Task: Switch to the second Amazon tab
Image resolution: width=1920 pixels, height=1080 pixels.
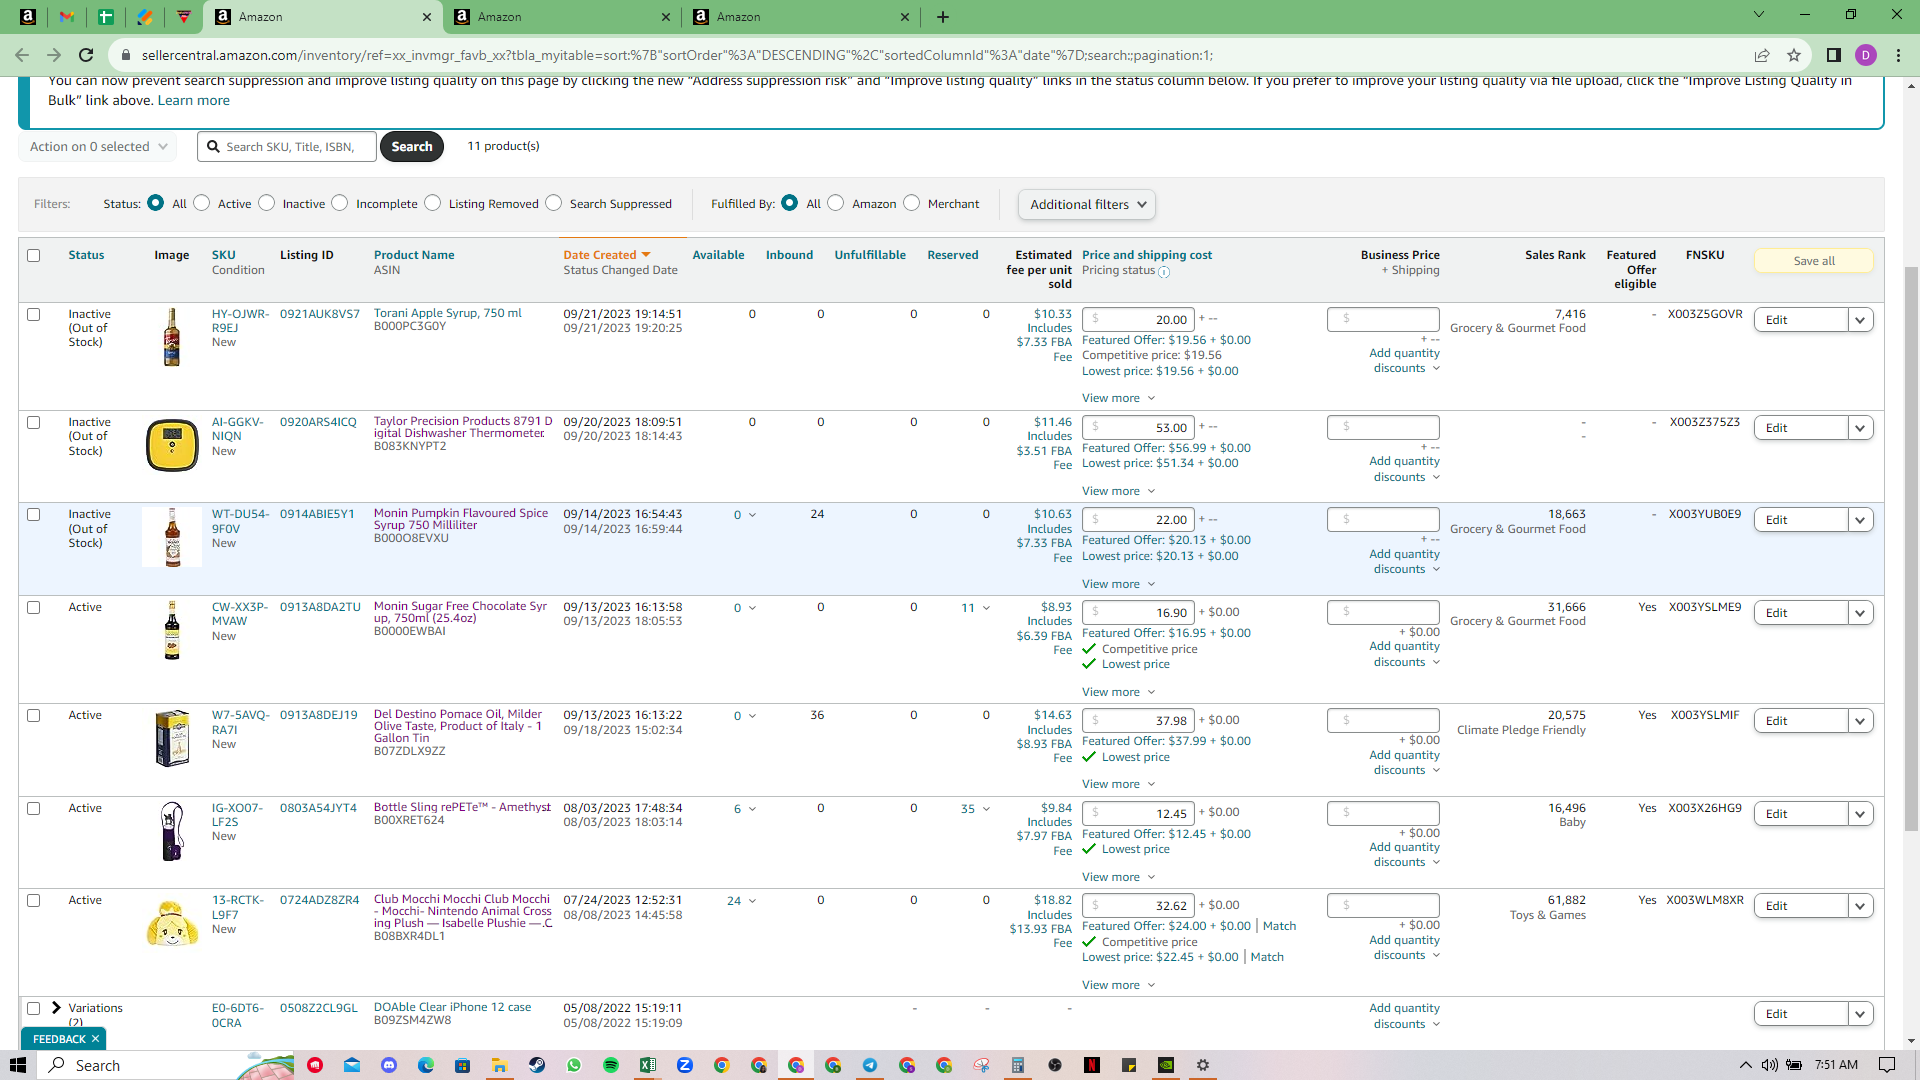Action: point(562,17)
